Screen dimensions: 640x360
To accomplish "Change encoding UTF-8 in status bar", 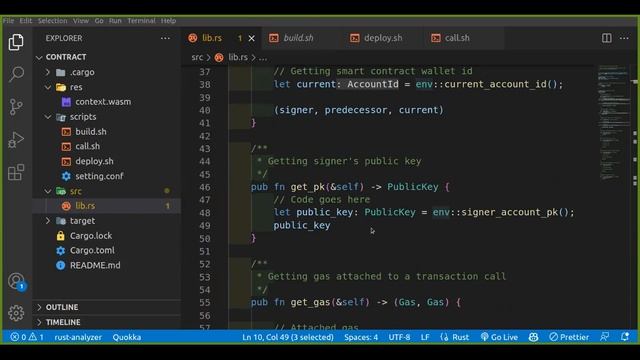I will point(399,337).
